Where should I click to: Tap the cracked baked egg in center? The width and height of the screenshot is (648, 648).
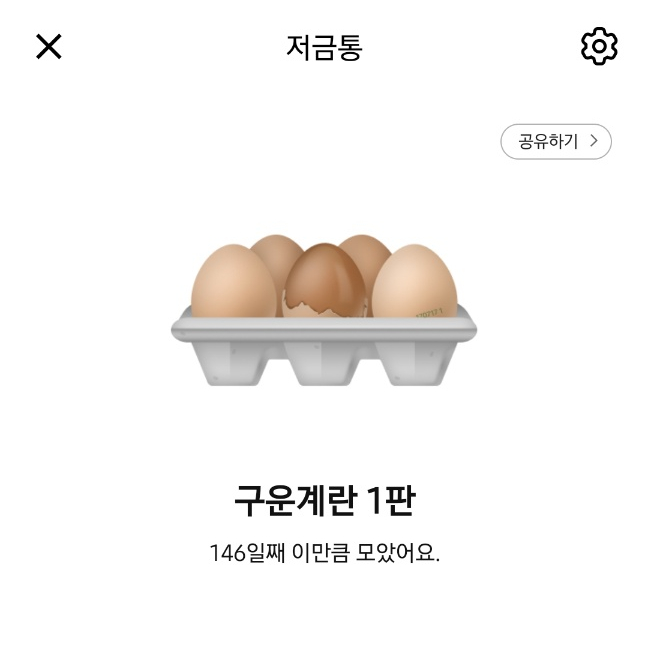pos(325,280)
